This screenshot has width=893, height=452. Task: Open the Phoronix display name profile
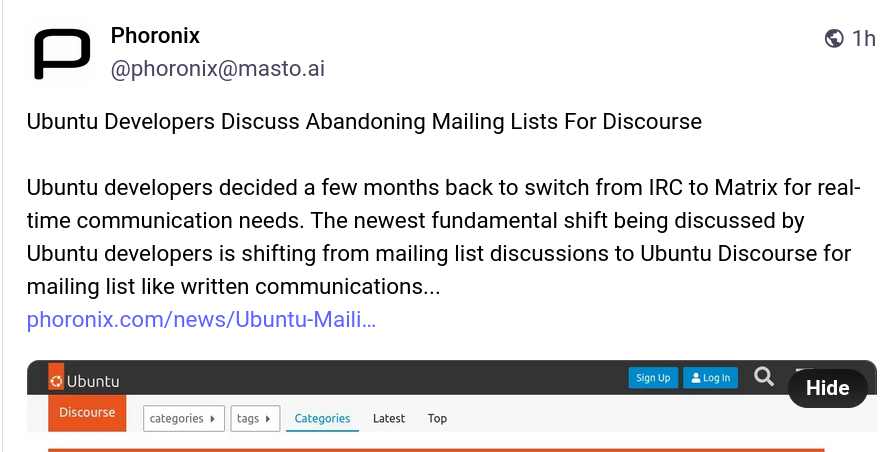(x=155, y=36)
